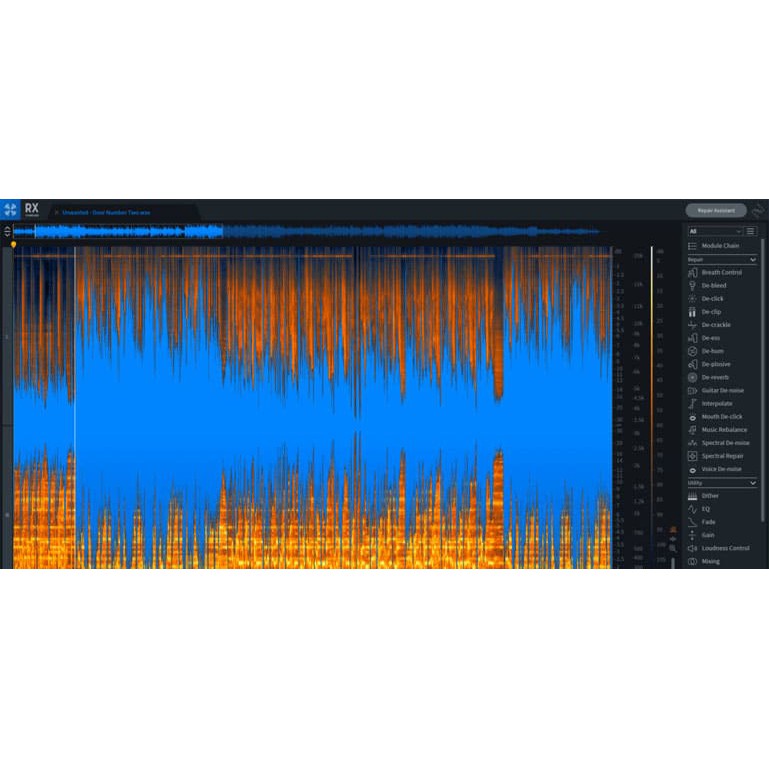
Task: Click the iZotope RX logo icon
Action: 10,210
